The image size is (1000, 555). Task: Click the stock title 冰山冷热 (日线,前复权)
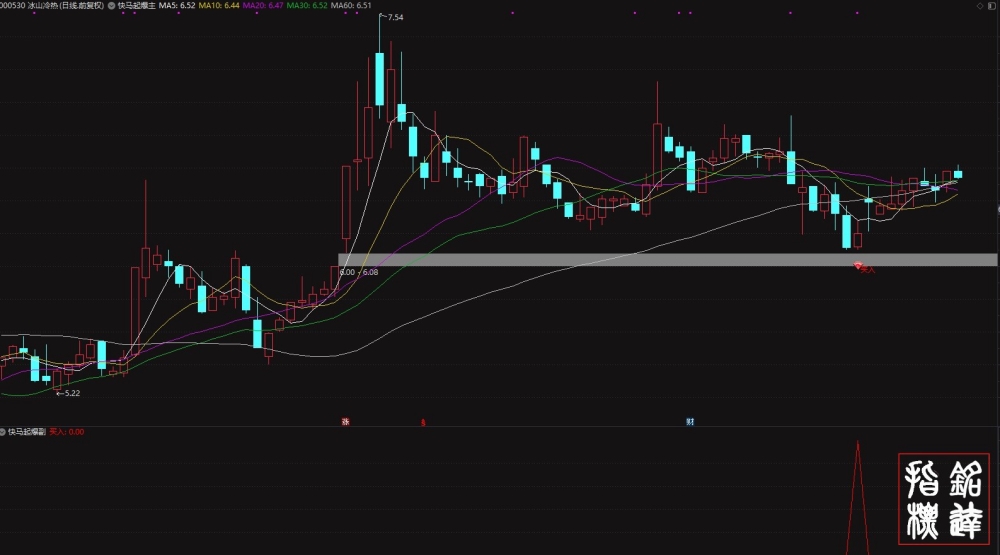click(x=65, y=5)
